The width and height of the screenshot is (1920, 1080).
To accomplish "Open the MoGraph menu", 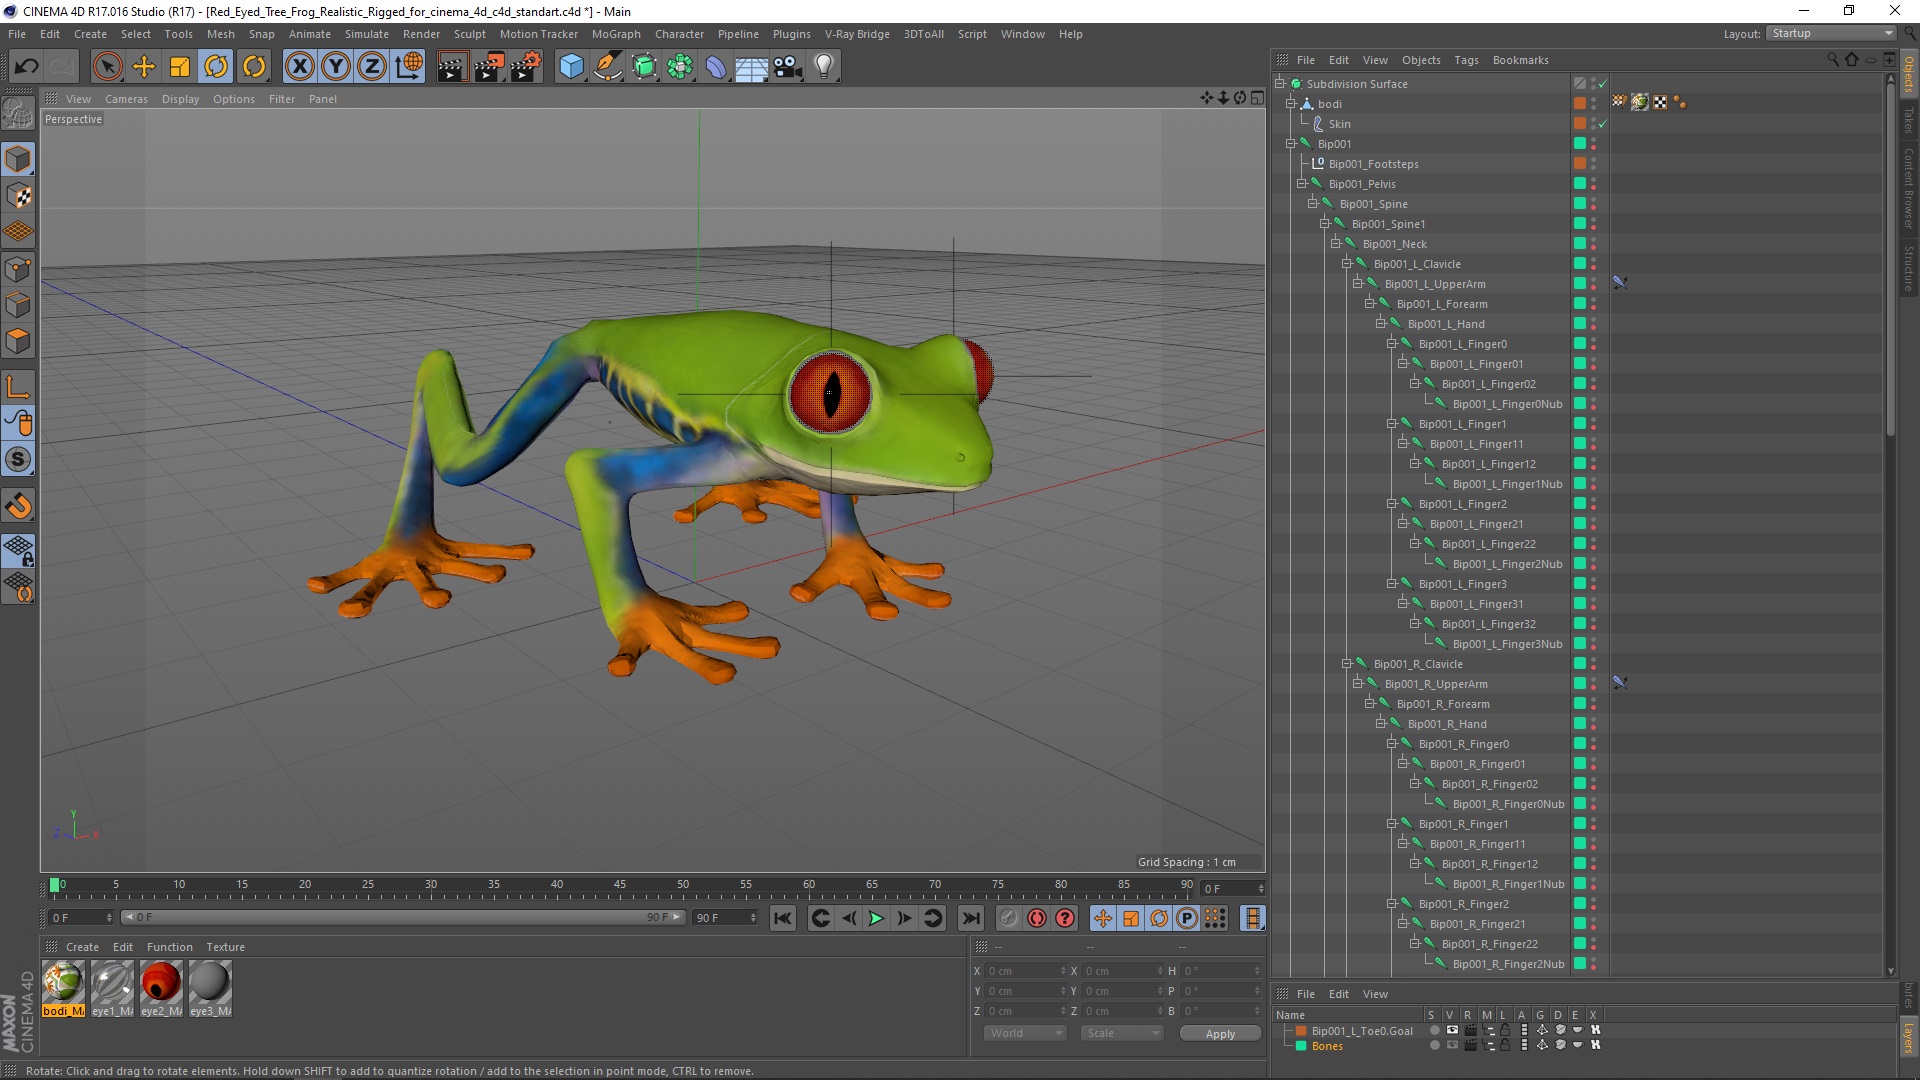I will point(616,34).
